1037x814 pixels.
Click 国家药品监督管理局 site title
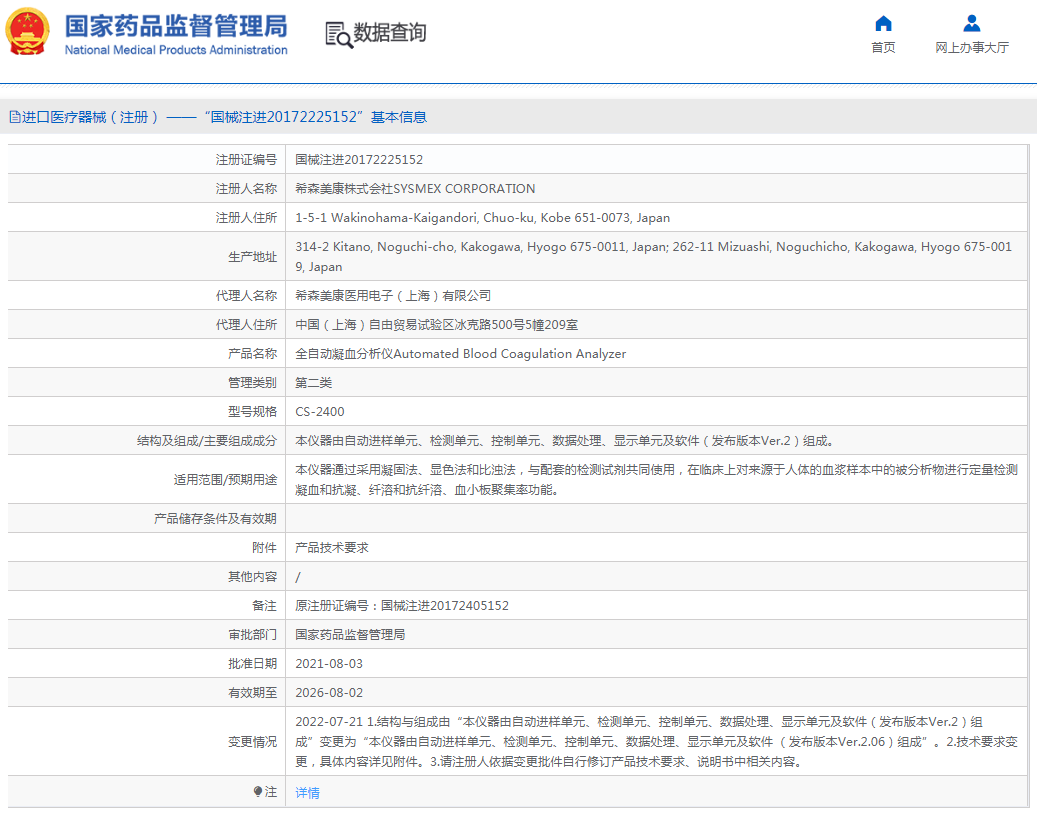(176, 26)
